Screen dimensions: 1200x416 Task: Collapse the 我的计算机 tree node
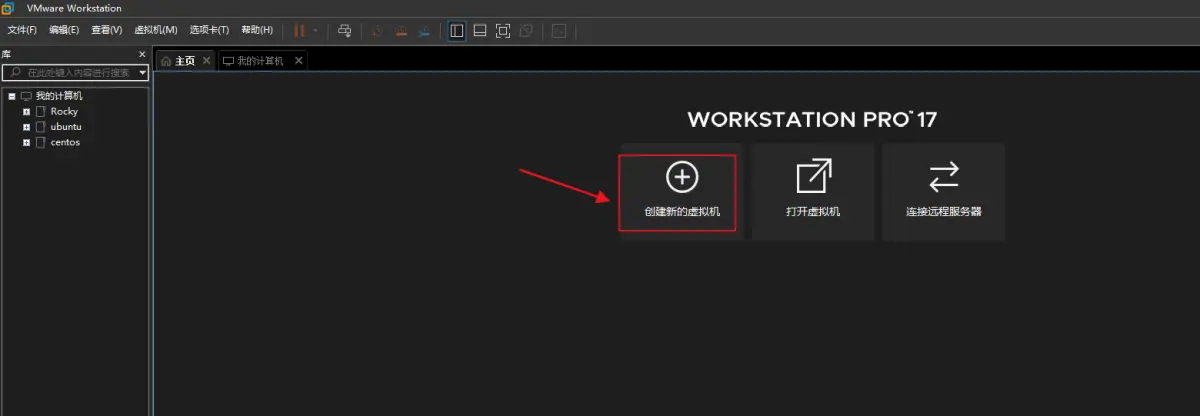point(12,96)
